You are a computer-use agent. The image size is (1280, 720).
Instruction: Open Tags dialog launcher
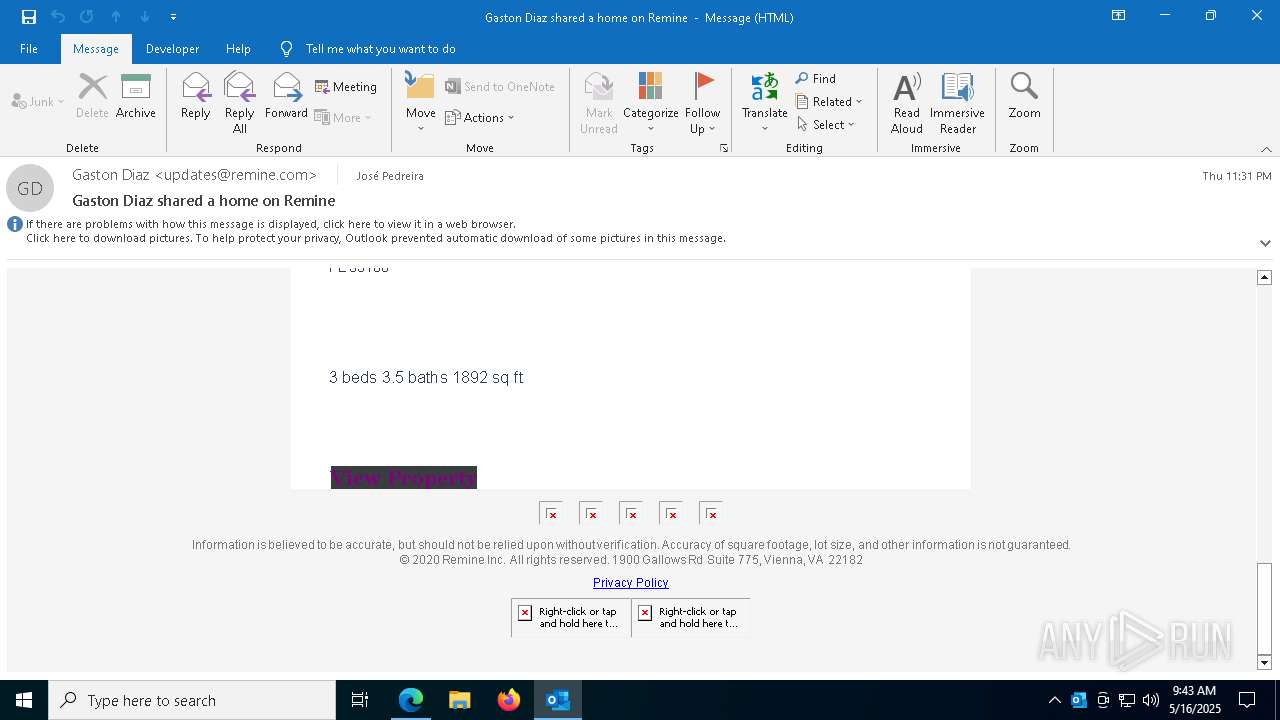tap(723, 148)
